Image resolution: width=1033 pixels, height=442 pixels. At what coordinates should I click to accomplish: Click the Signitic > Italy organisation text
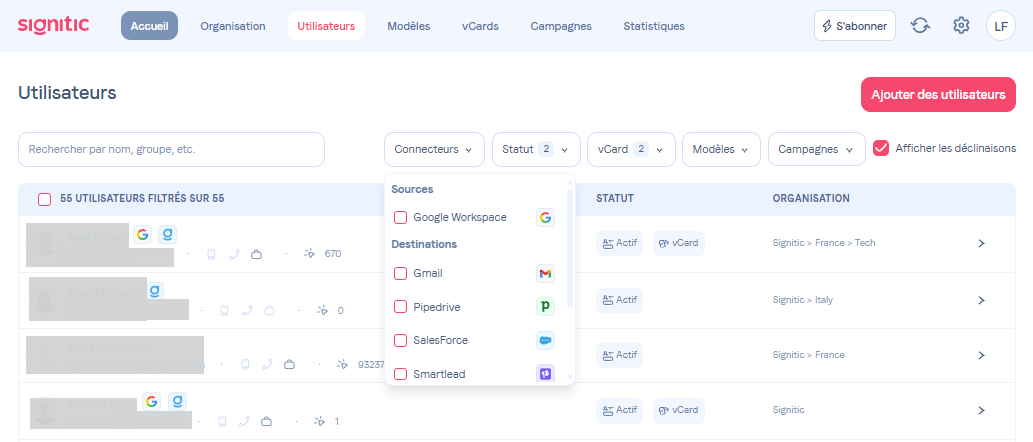pos(802,300)
